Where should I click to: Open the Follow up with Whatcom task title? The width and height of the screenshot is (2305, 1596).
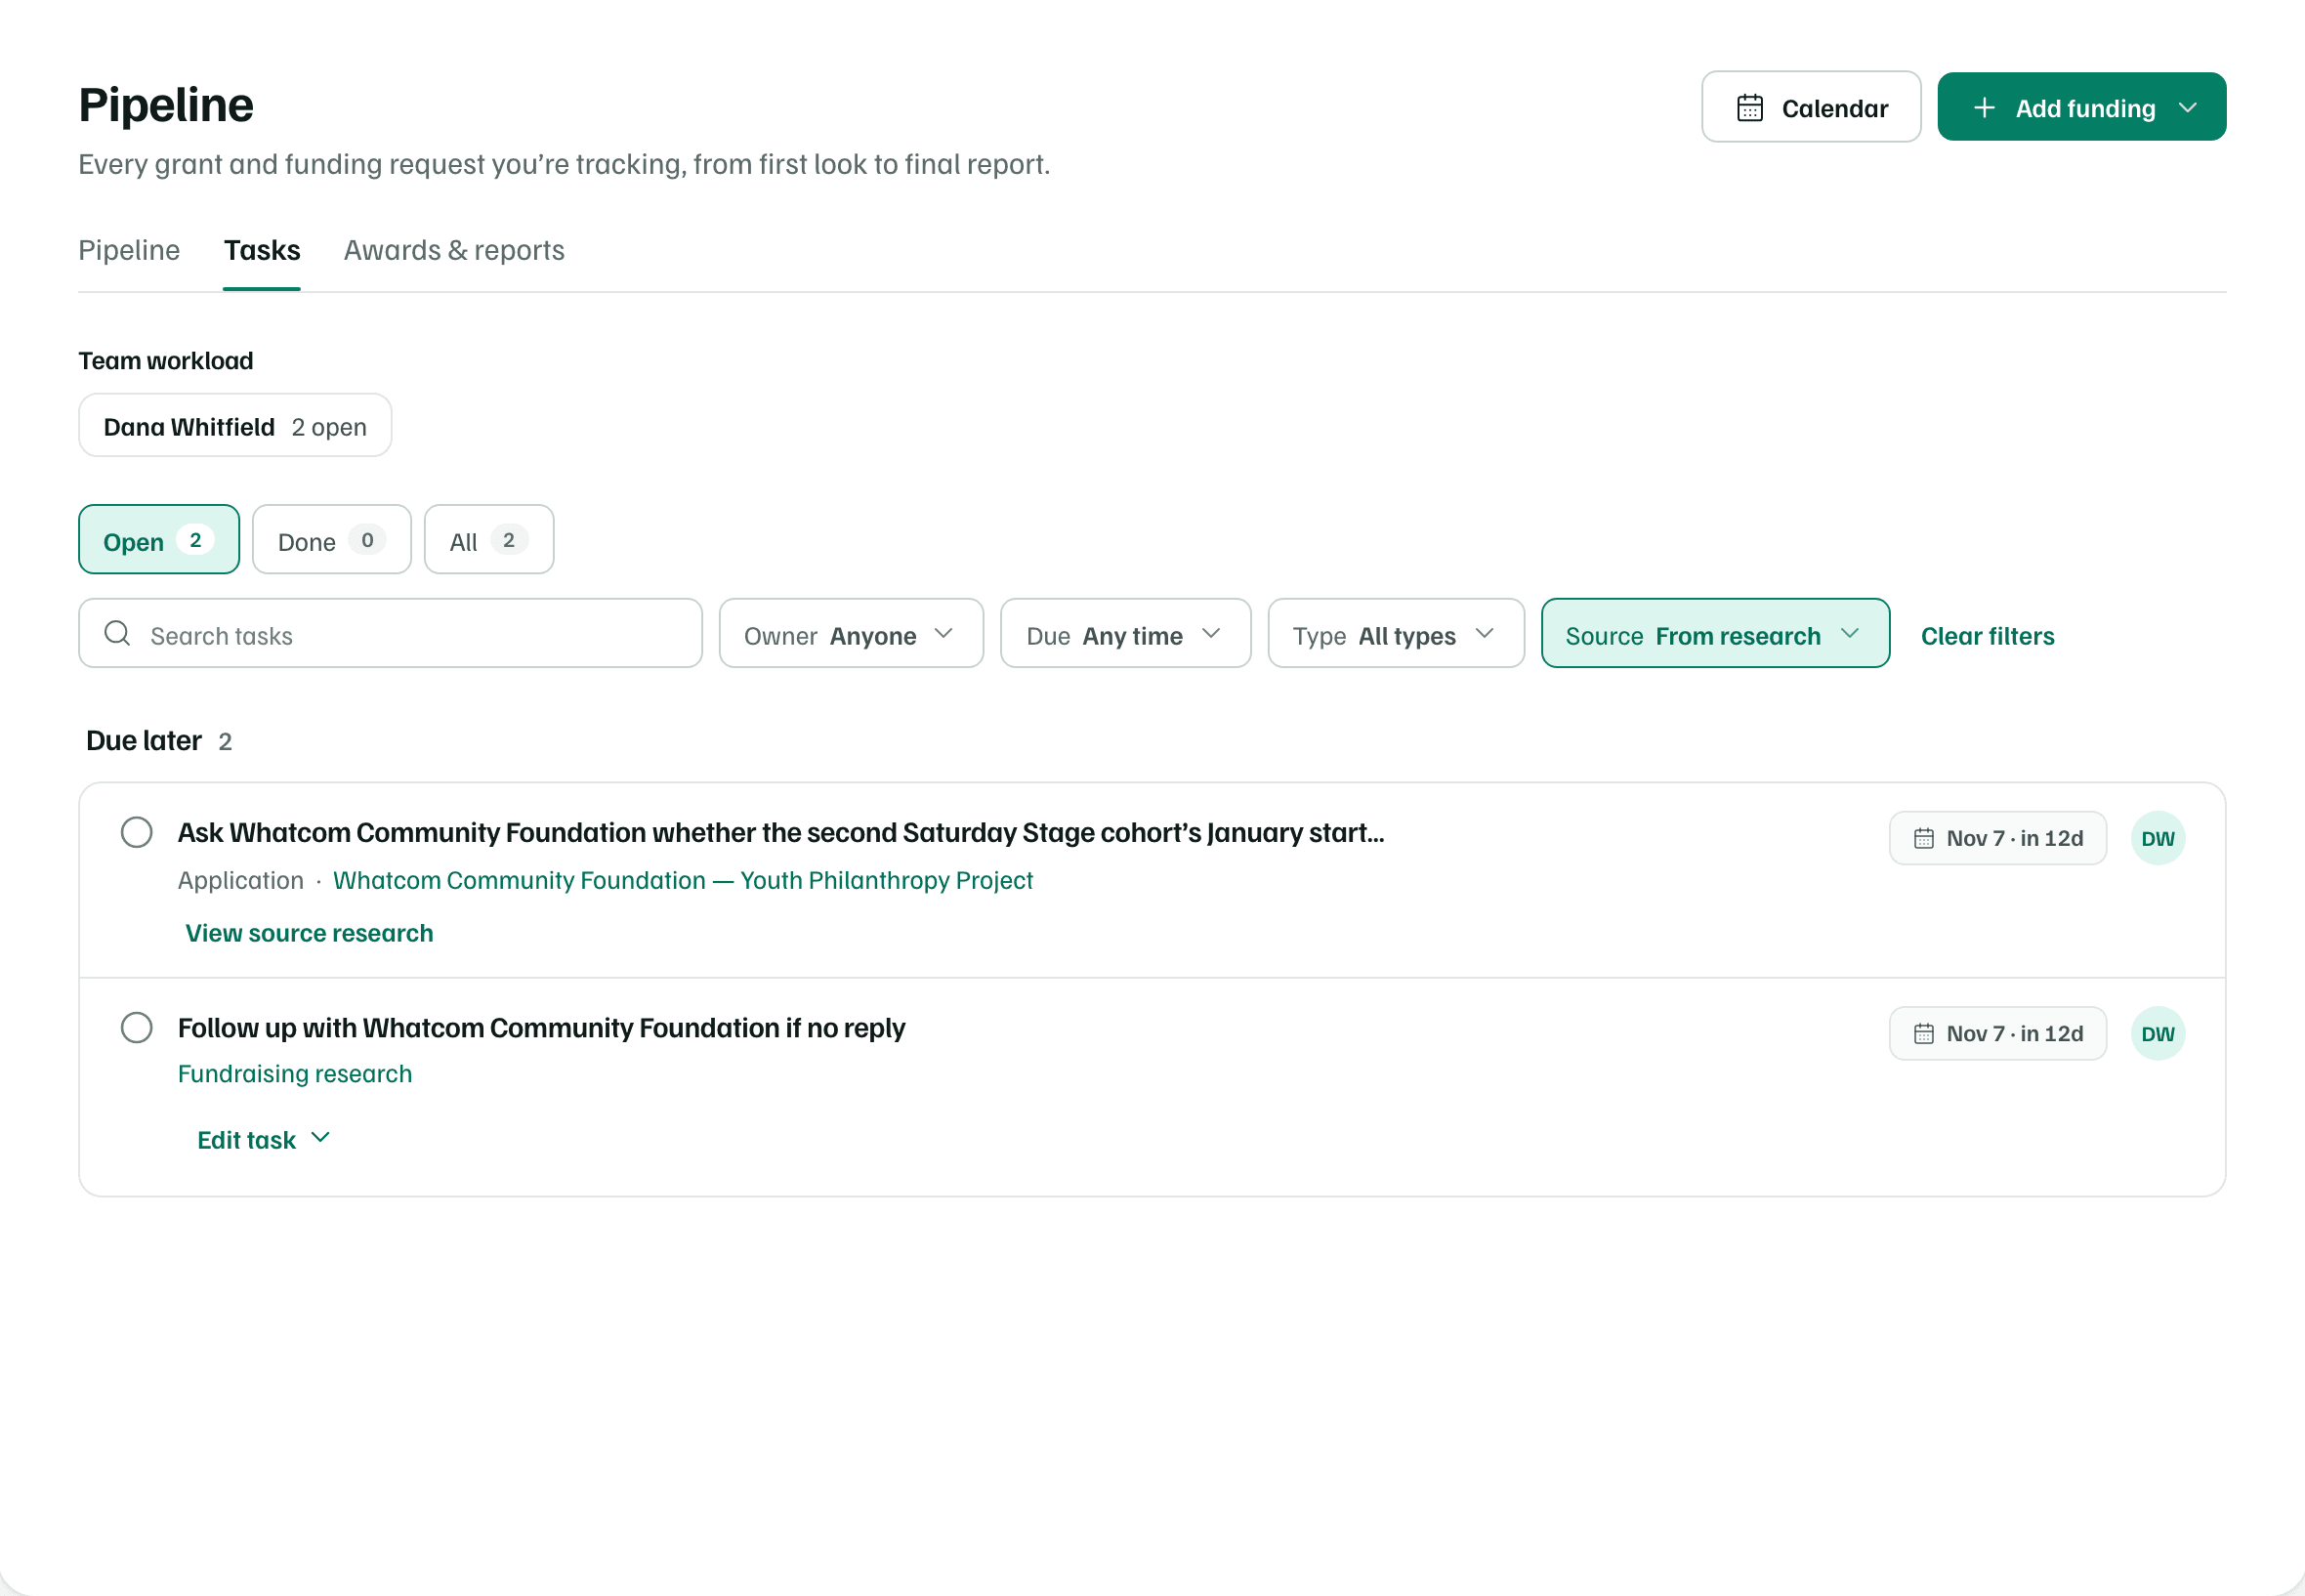click(x=541, y=1028)
